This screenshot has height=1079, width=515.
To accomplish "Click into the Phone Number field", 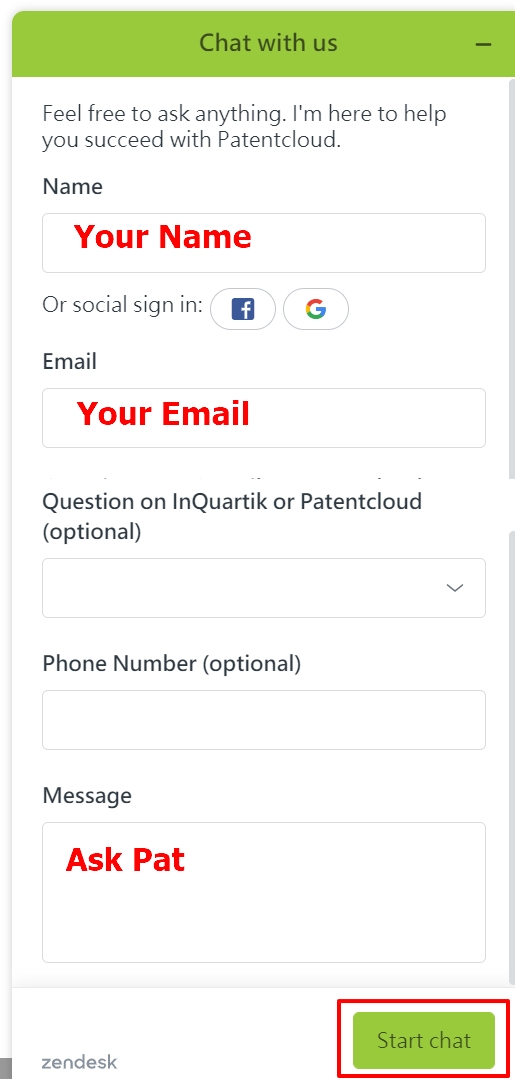I will point(264,720).
